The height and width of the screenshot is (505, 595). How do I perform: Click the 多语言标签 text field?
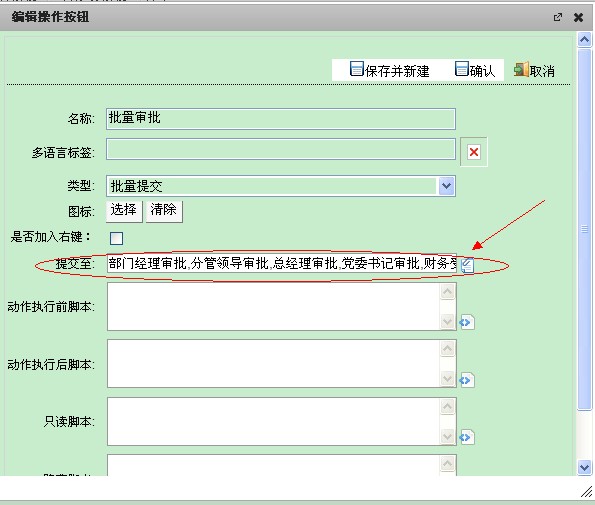281,149
